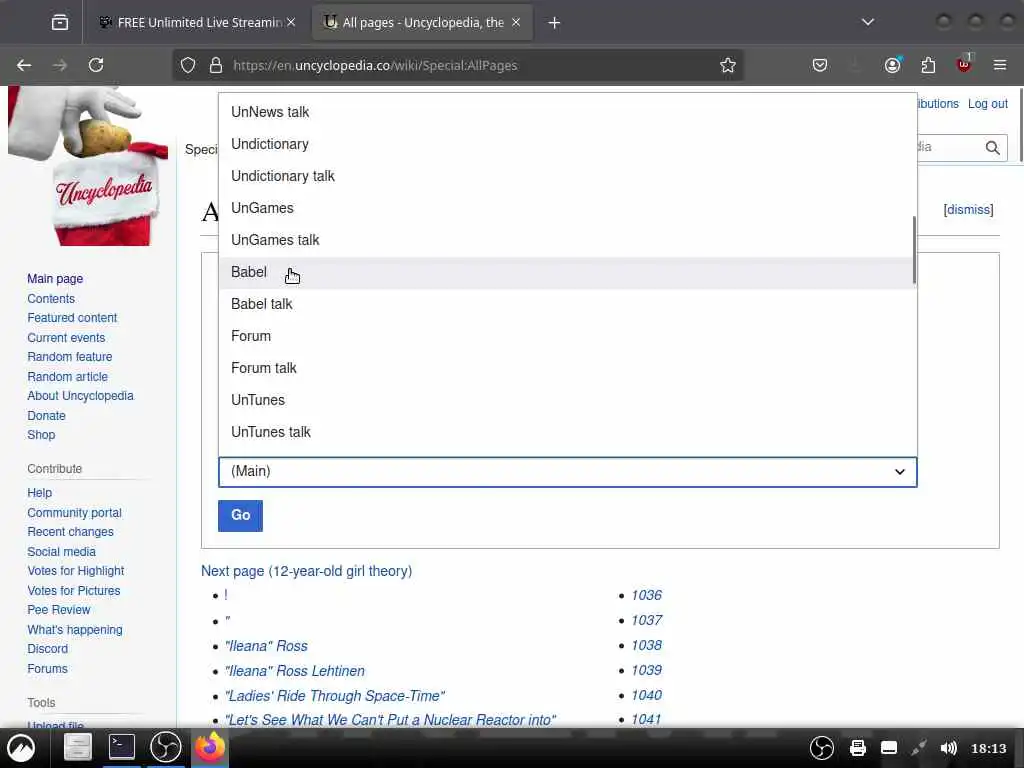Choose Forum talk namespace option
1024x768 pixels.
[567, 368]
